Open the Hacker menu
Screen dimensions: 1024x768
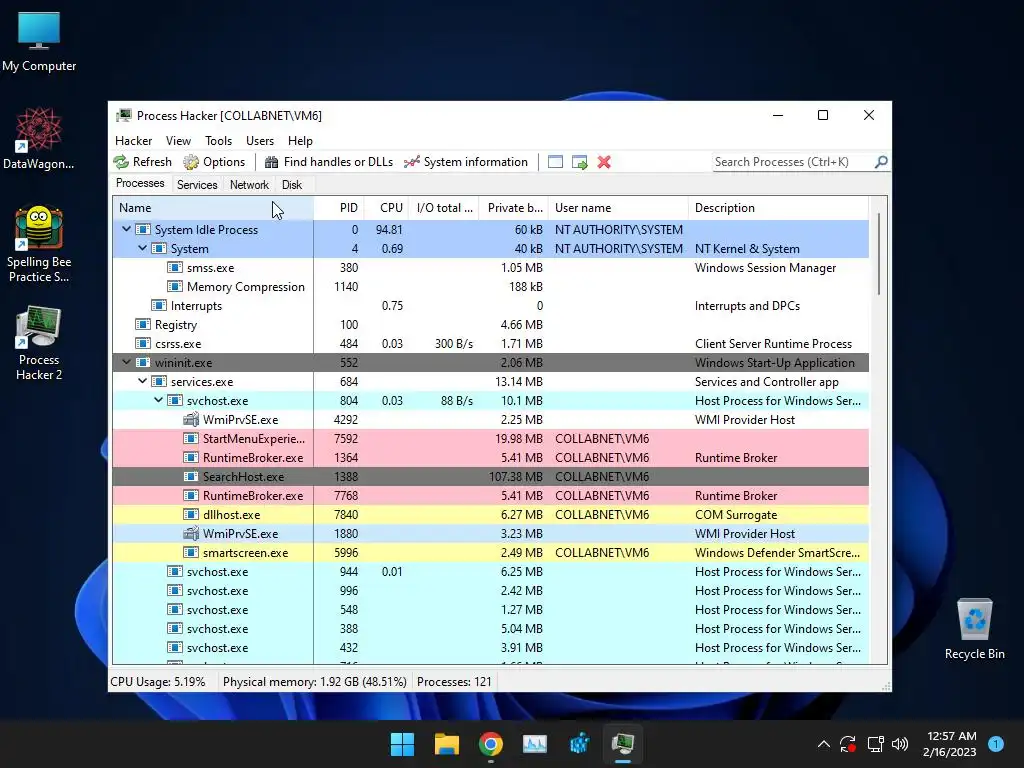click(133, 140)
